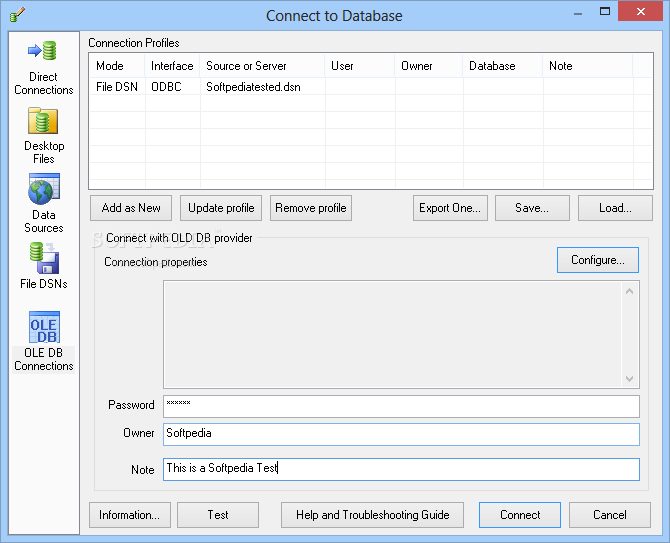
Task: Open Help and Troubleshooting Guide
Action: pyautogui.click(x=372, y=515)
